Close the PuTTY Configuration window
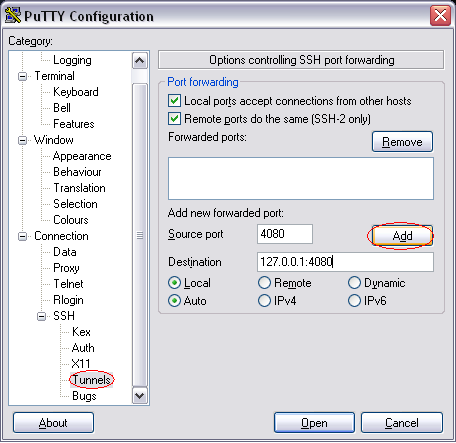456x443 pixels. [440, 15]
